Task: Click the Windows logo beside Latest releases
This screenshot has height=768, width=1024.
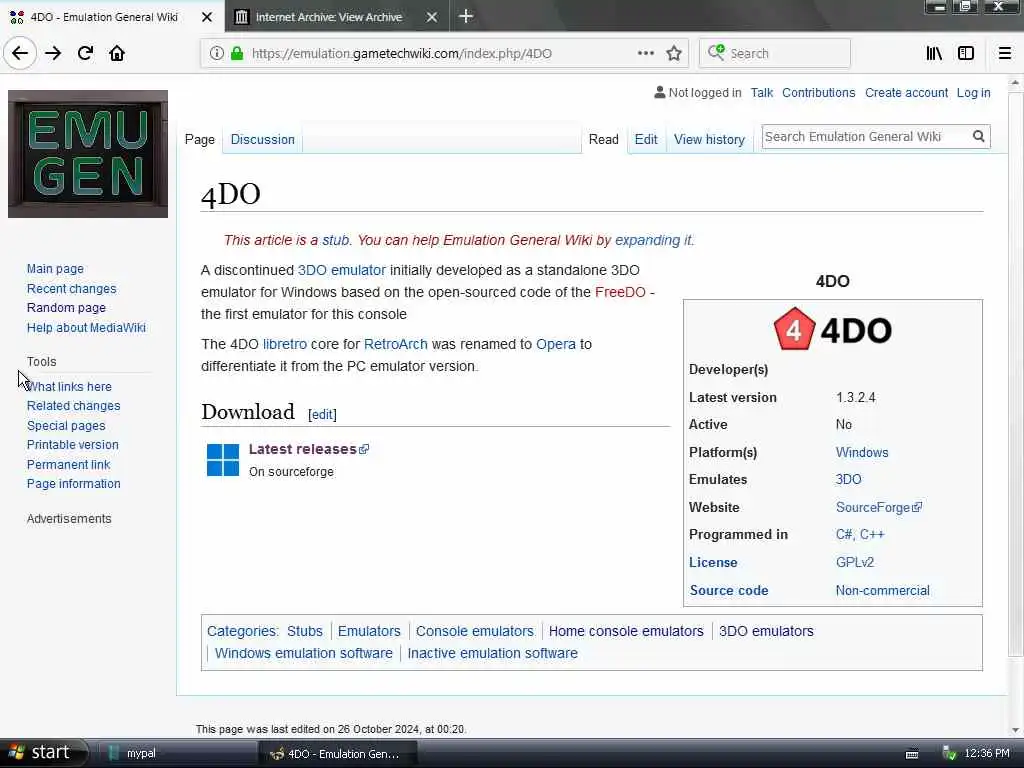Action: tap(223, 460)
